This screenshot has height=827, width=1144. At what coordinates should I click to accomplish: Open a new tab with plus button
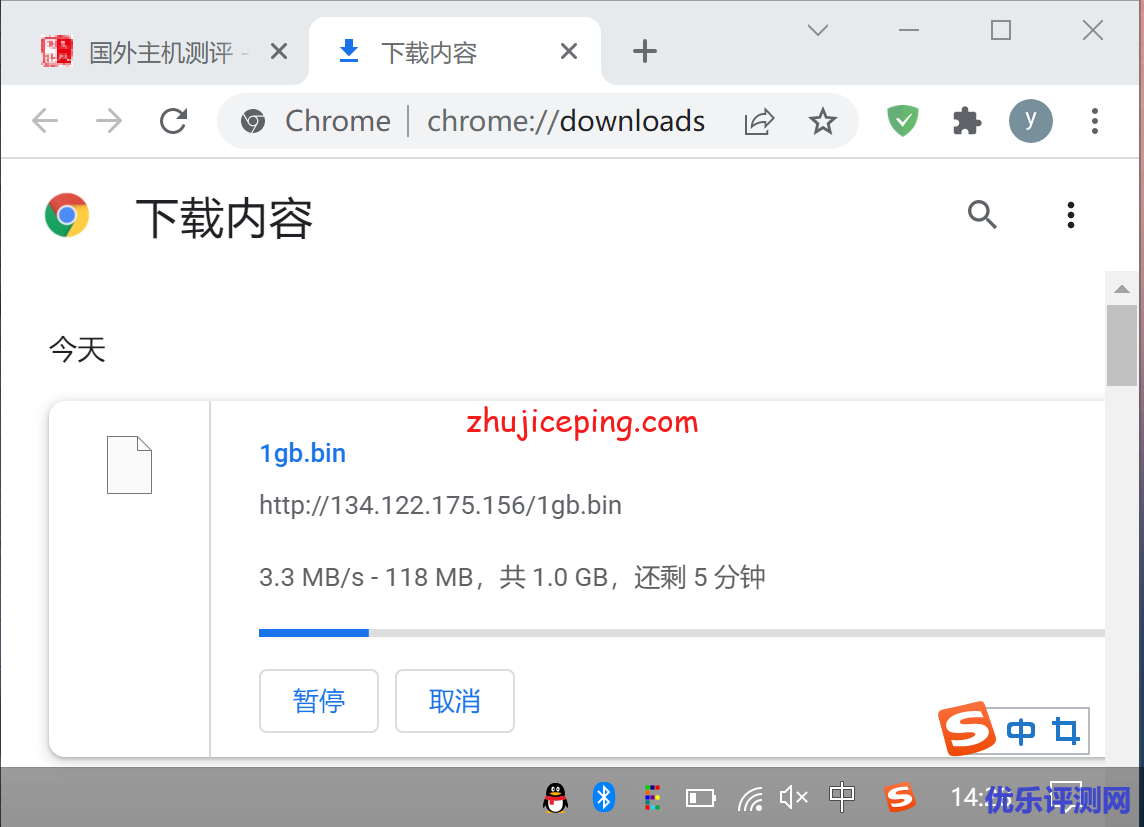pyautogui.click(x=645, y=52)
